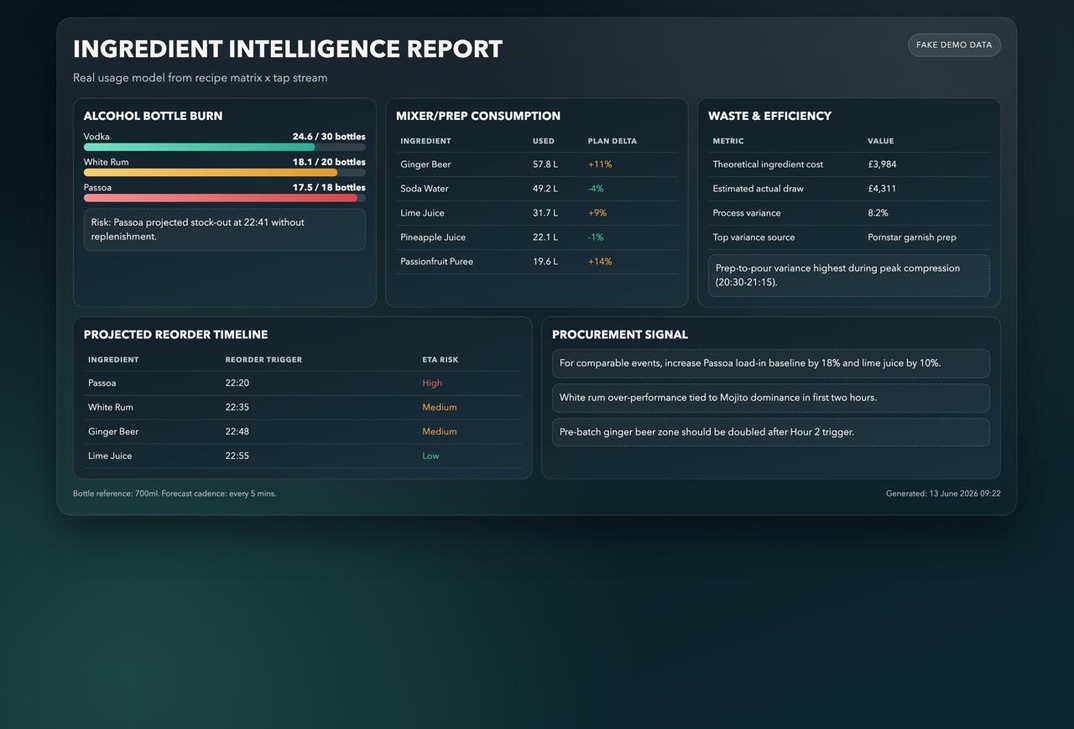Click the Soda Water row name

pyautogui.click(x=425, y=188)
